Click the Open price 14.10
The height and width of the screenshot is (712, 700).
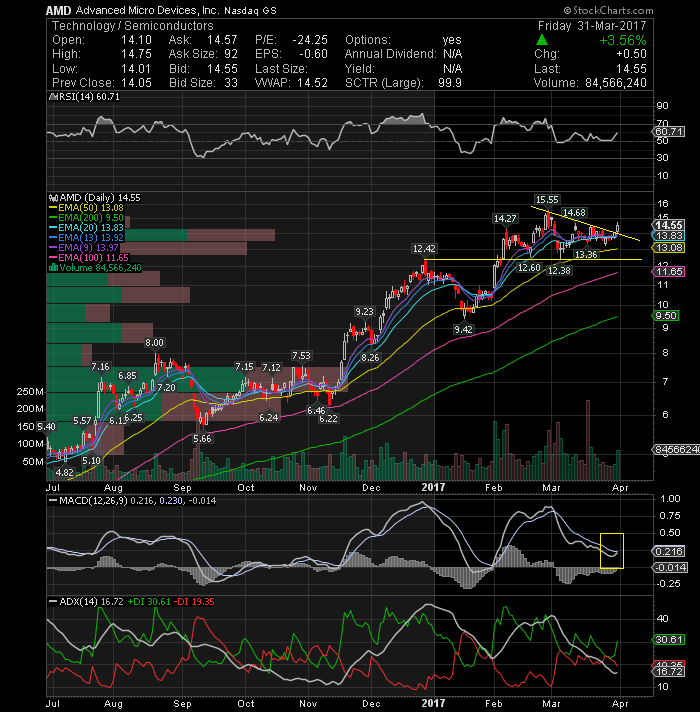click(136, 40)
